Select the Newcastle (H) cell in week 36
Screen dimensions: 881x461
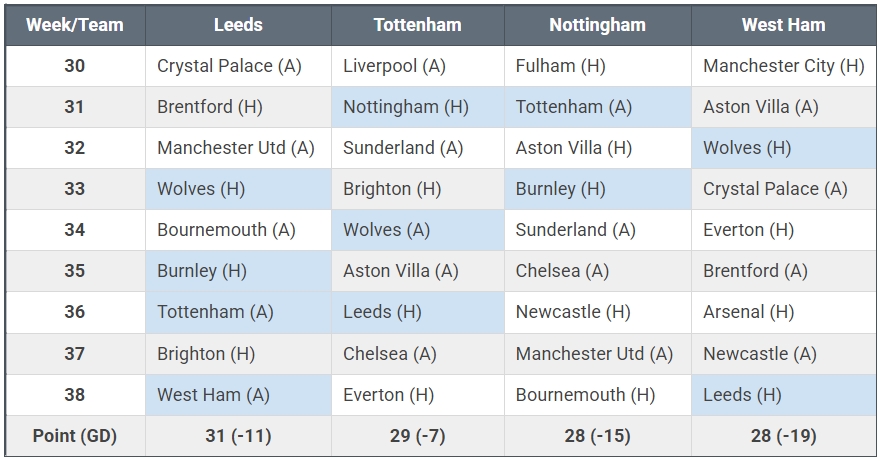(x=573, y=312)
